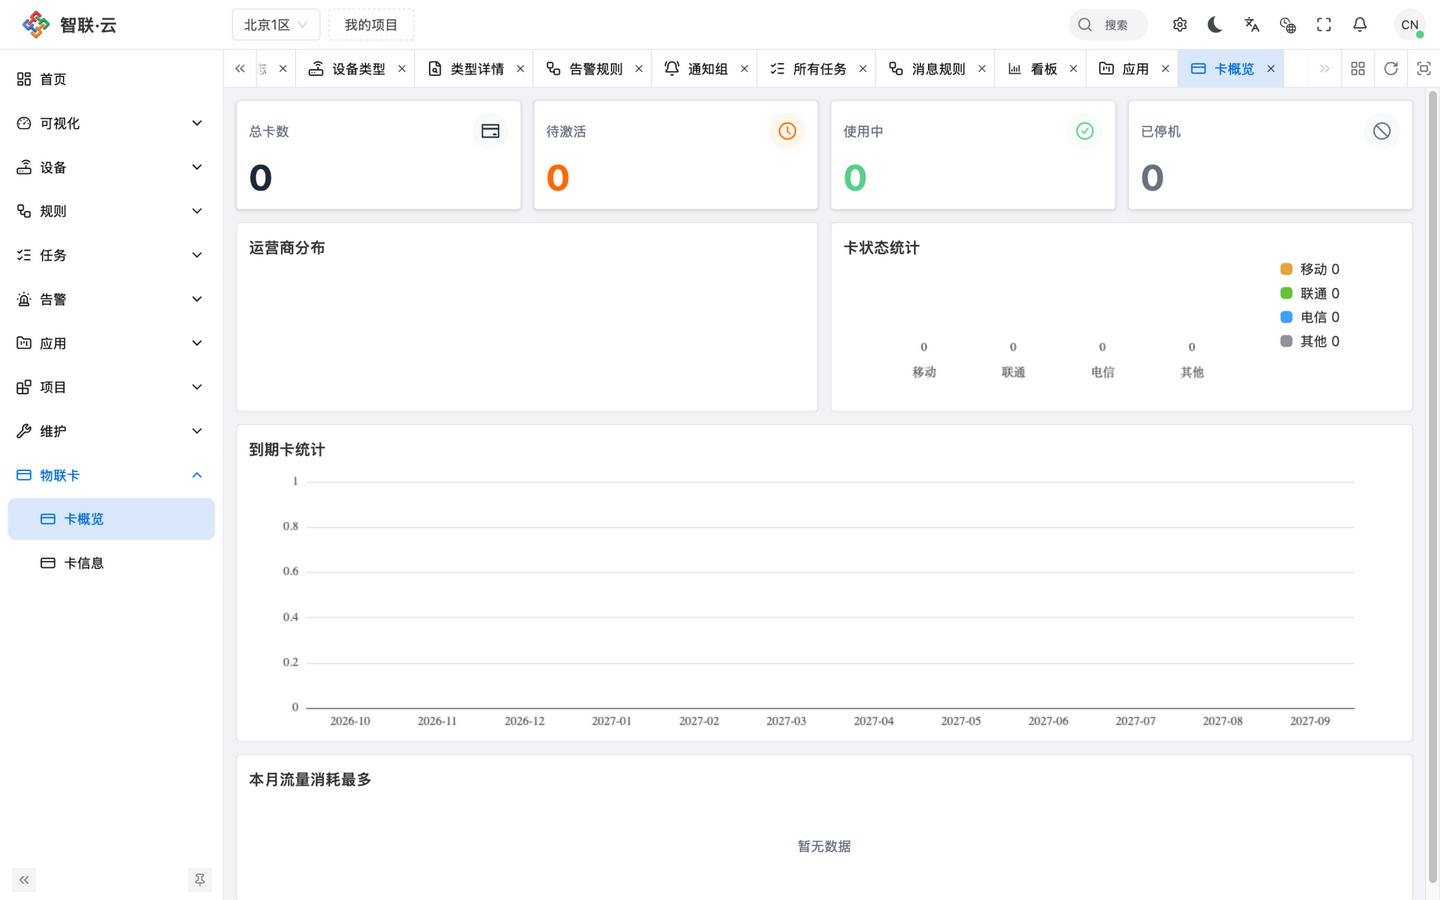Image resolution: width=1440 pixels, height=900 pixels.
Task: Pin the sidebar with pin icon
Action: coord(200,880)
